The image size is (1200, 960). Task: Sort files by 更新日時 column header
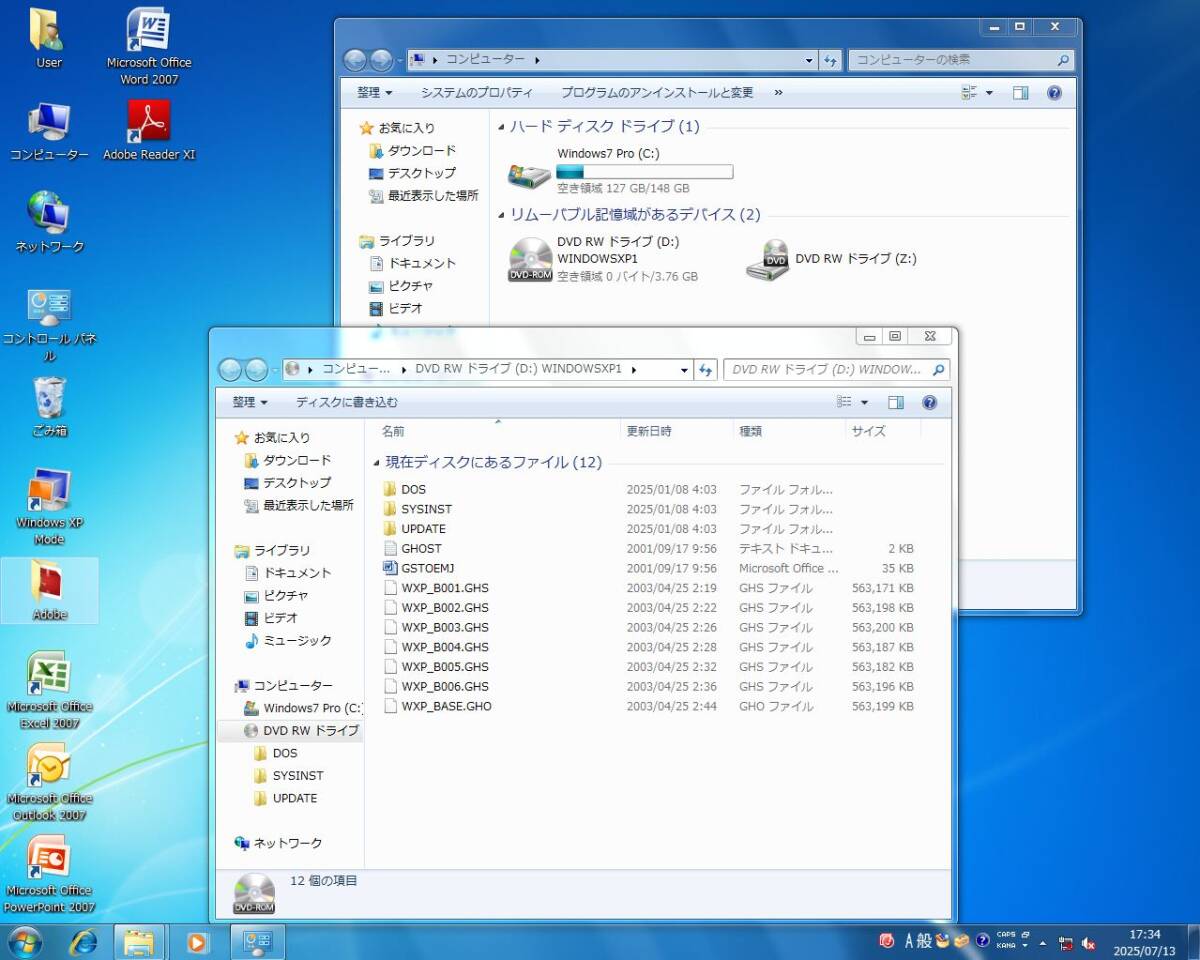676,431
